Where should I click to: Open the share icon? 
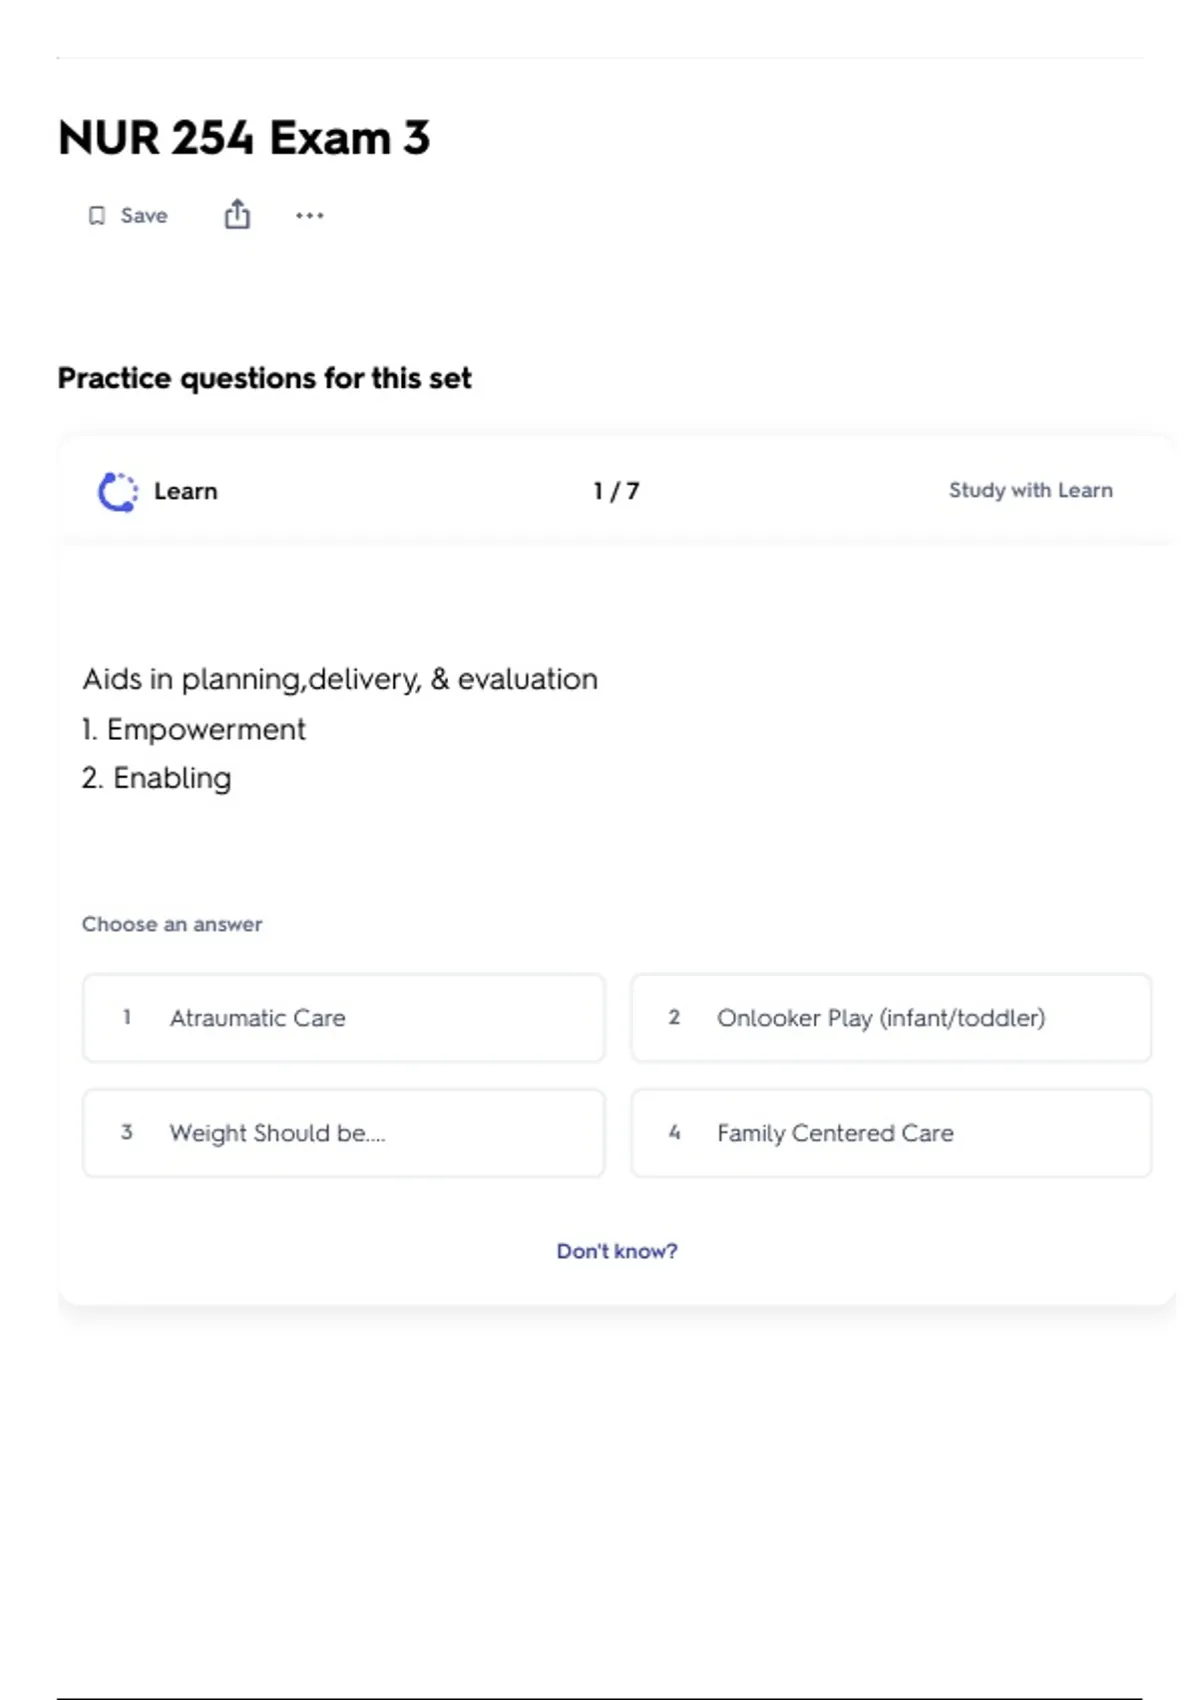pyautogui.click(x=237, y=214)
